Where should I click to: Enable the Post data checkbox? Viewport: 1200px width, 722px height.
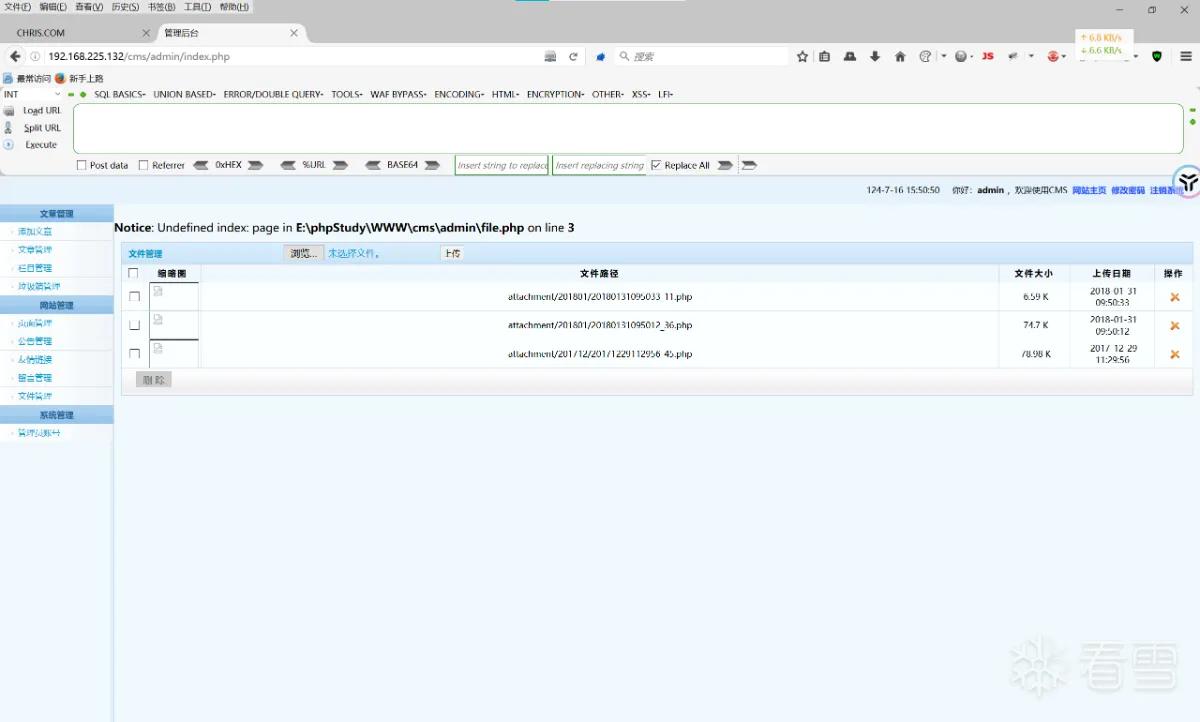pyautogui.click(x=82, y=165)
